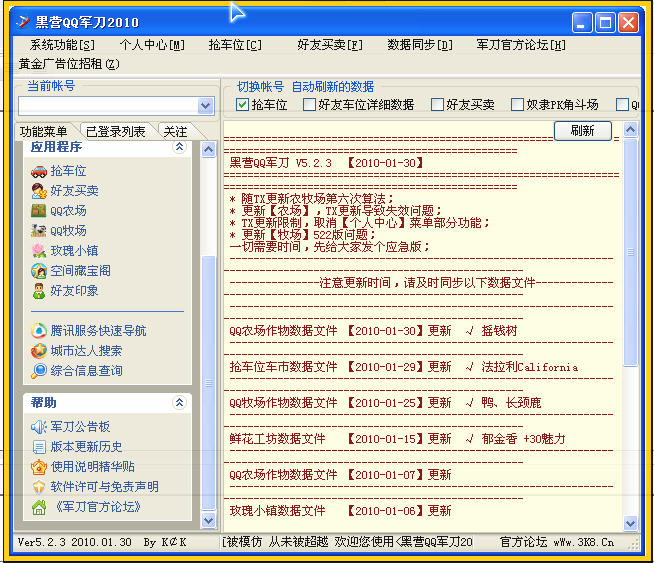Click the sidebar scrollbar thumb
Screen dimensions: 654x563
coord(209,383)
